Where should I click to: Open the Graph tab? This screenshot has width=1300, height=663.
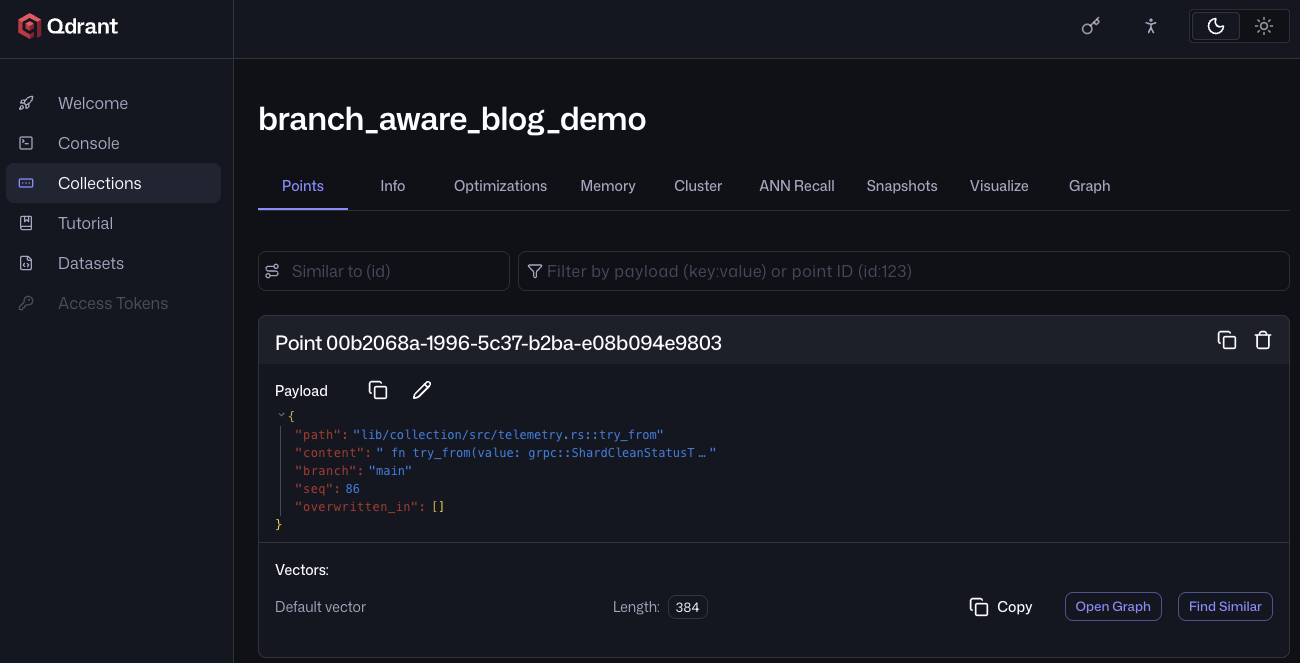coord(1089,186)
